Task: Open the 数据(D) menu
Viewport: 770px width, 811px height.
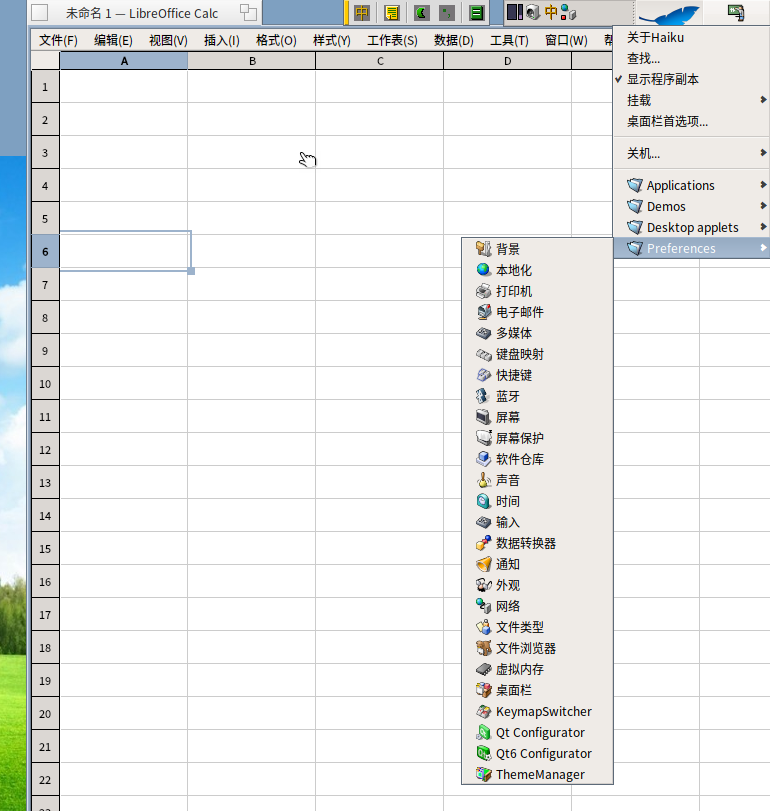Action: [454, 40]
